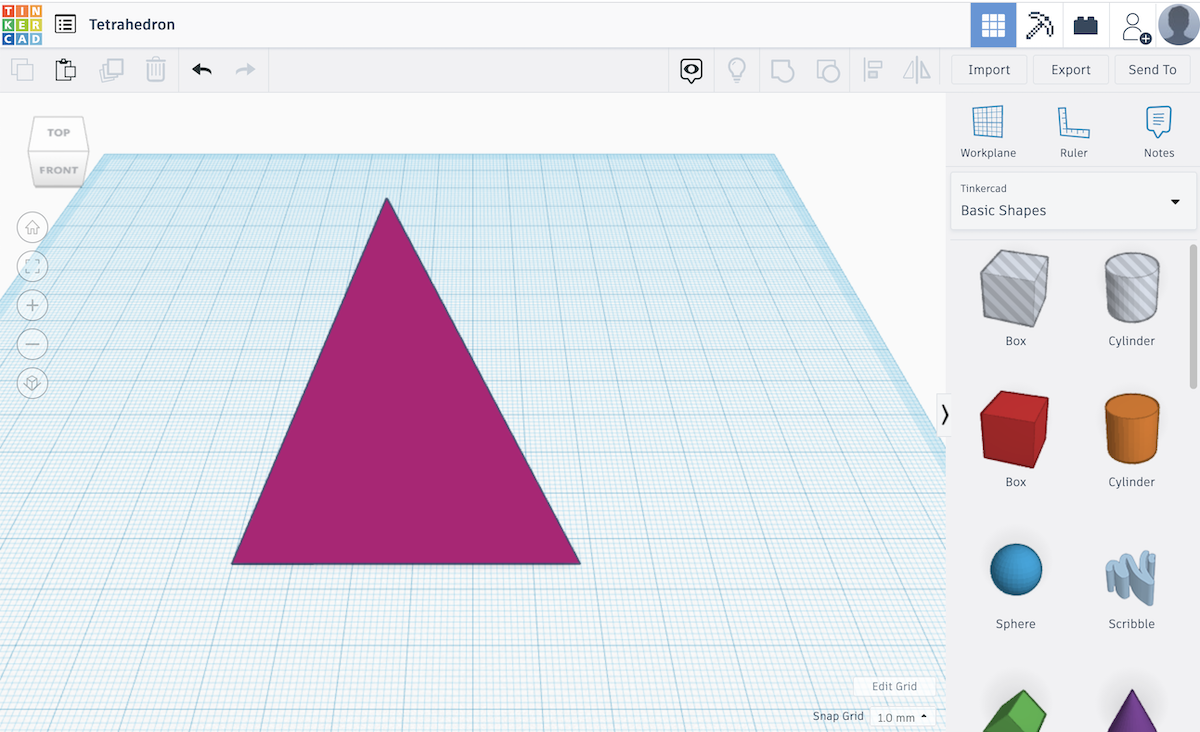The height and width of the screenshot is (732, 1200).
Task: Click the Fit all in view button
Action: click(32, 266)
